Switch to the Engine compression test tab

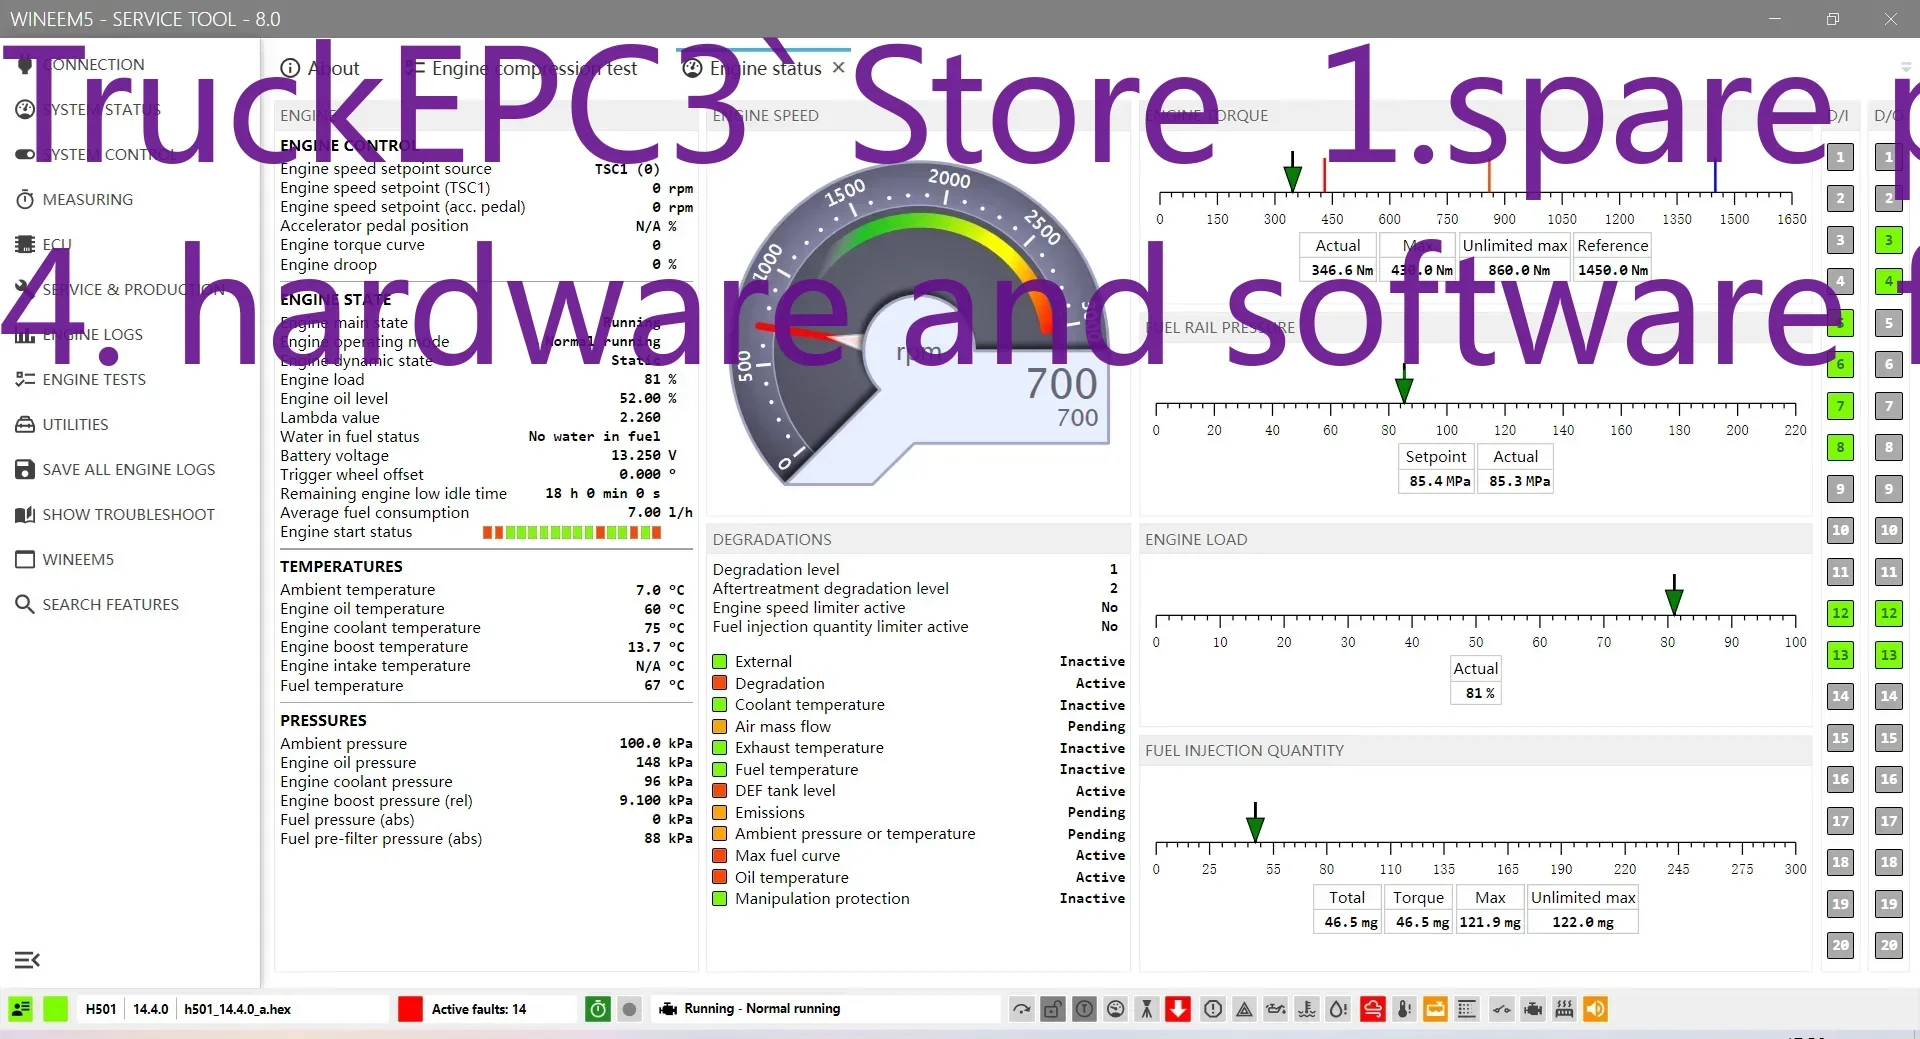[535, 68]
